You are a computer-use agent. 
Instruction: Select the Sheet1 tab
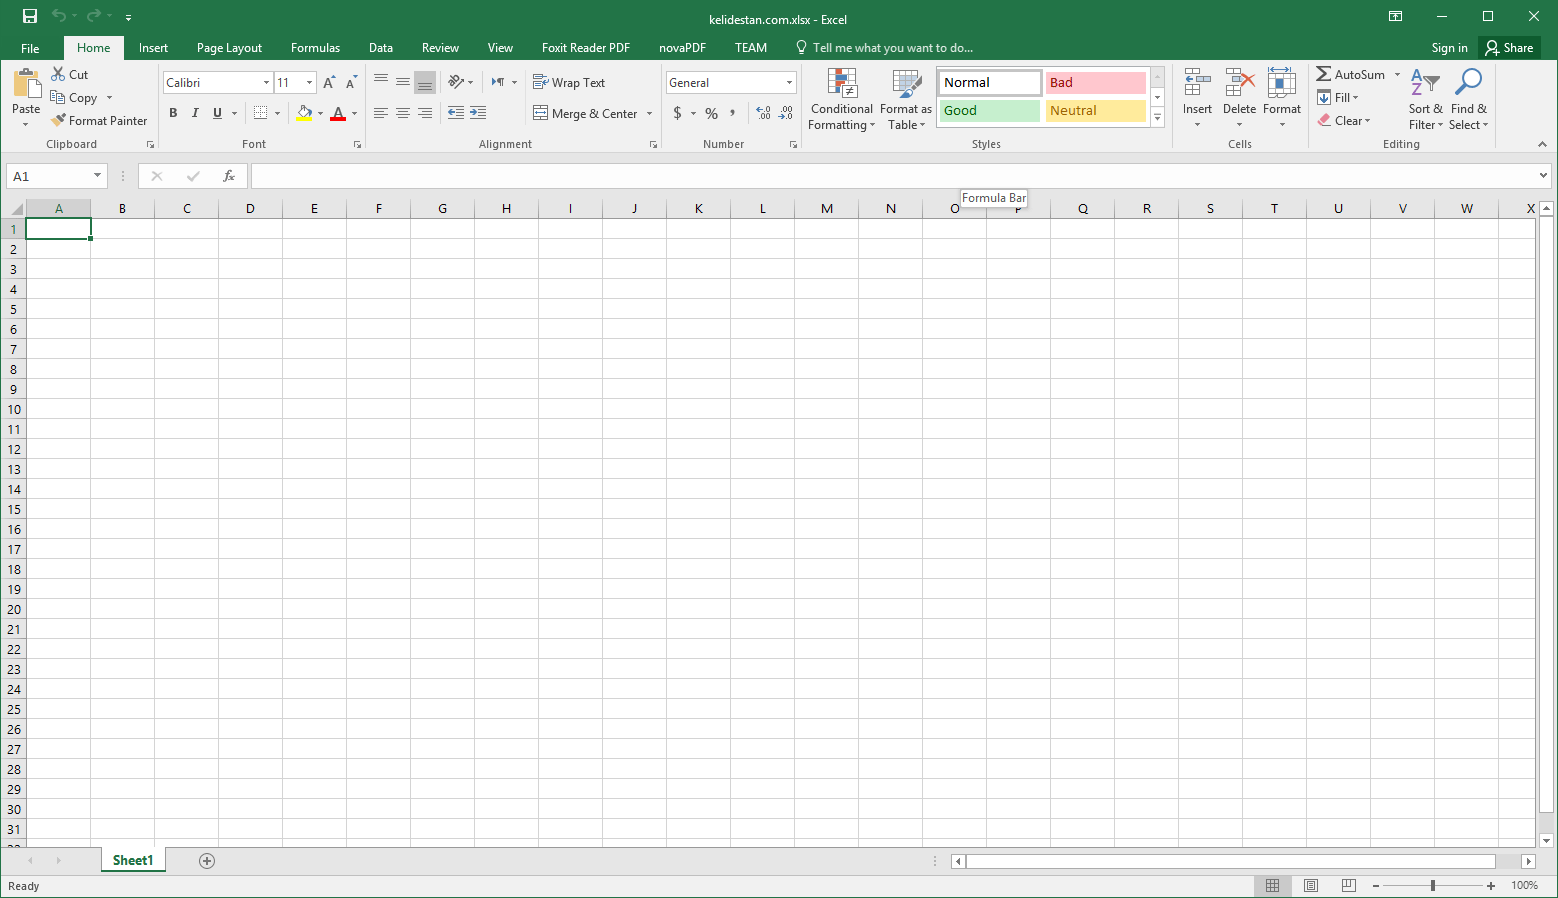coord(133,861)
